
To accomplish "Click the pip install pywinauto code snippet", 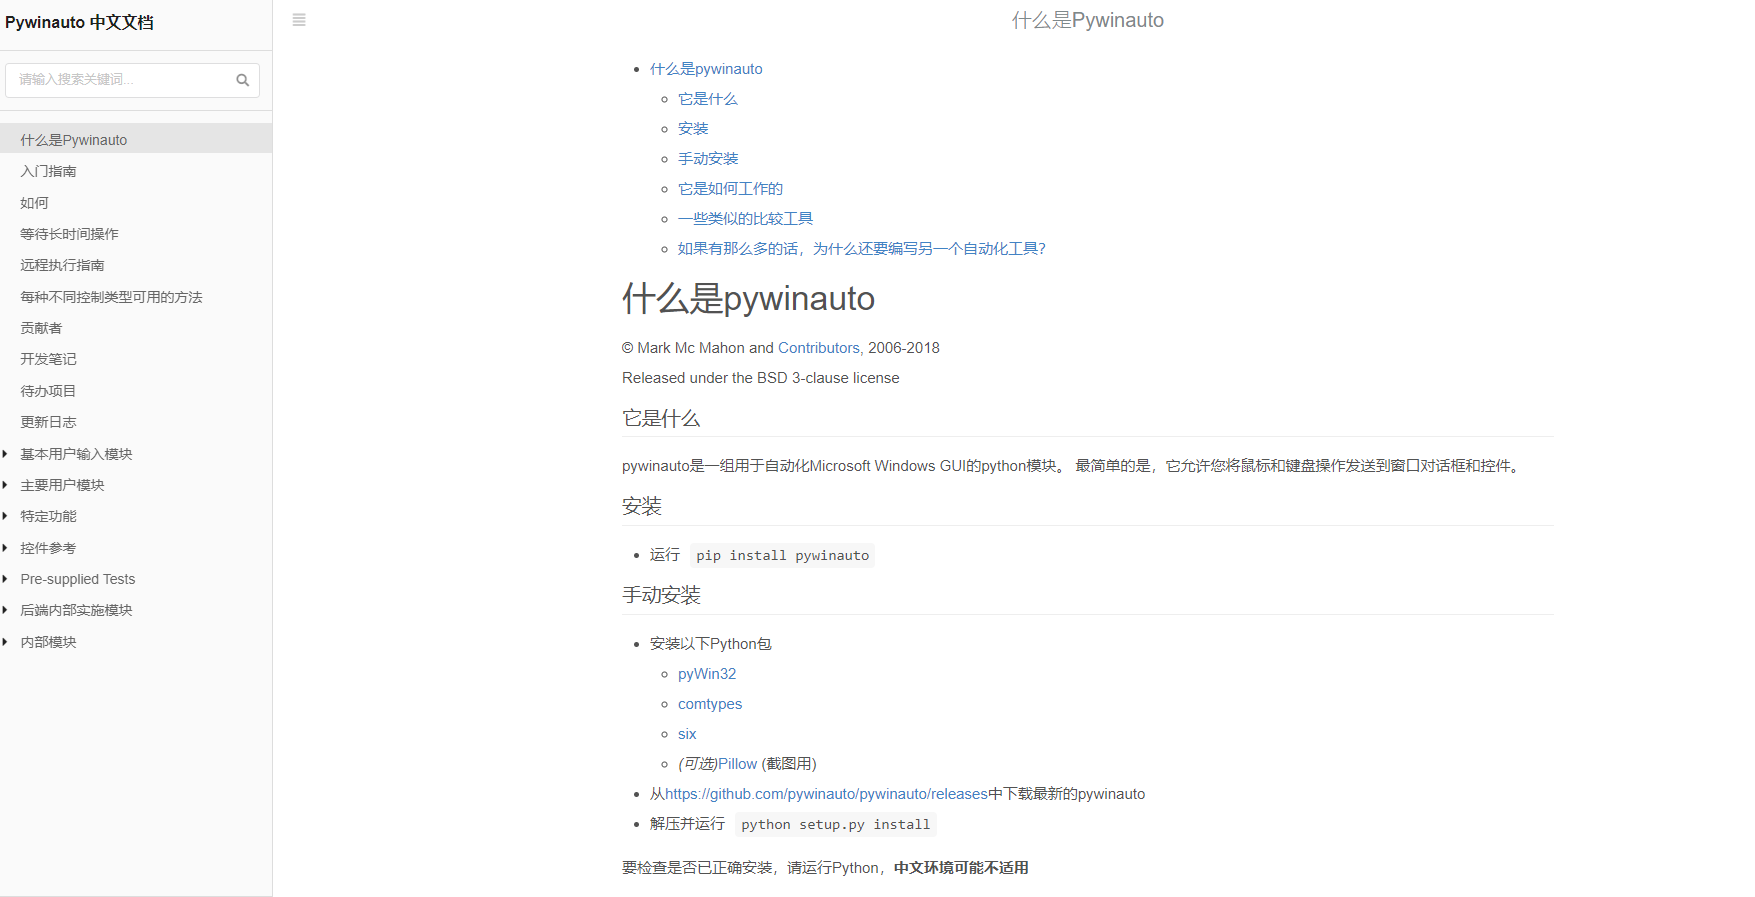I will coord(782,555).
